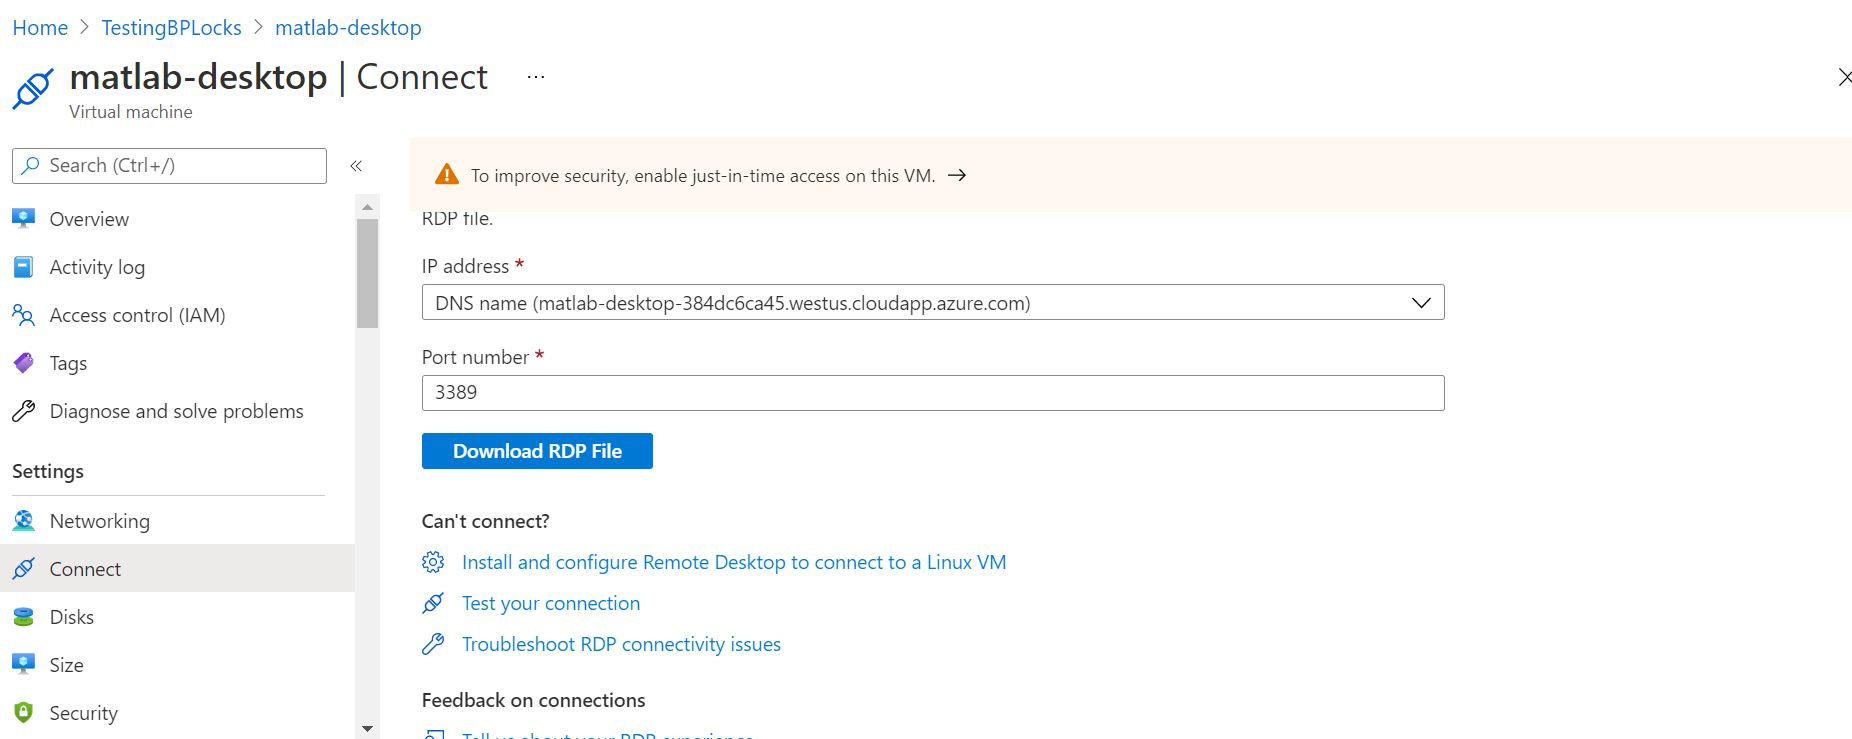Open Access control (IAM)
The height and width of the screenshot is (739, 1852).
click(x=138, y=315)
